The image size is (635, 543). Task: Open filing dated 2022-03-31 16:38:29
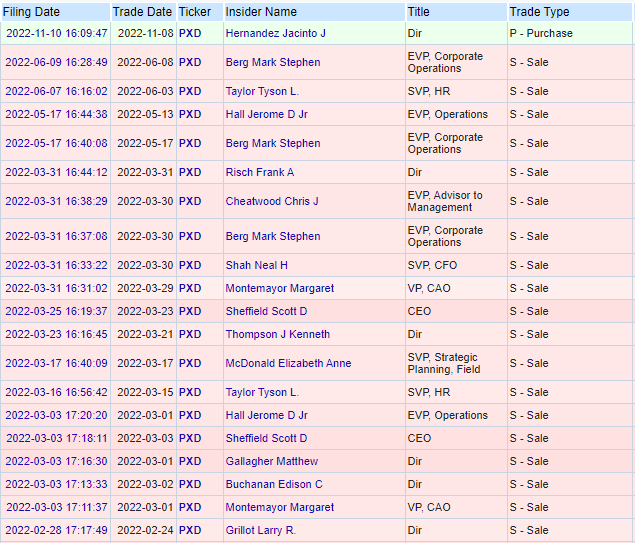(56, 201)
